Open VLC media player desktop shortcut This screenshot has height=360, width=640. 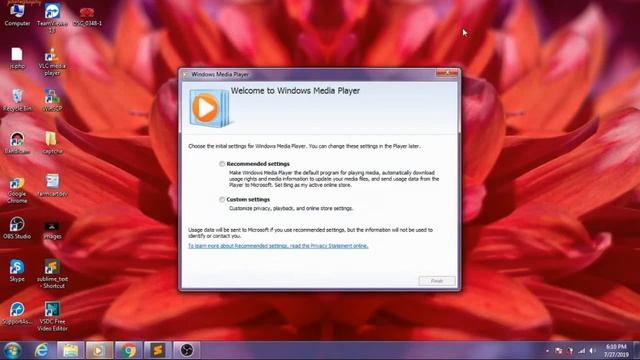click(52, 62)
